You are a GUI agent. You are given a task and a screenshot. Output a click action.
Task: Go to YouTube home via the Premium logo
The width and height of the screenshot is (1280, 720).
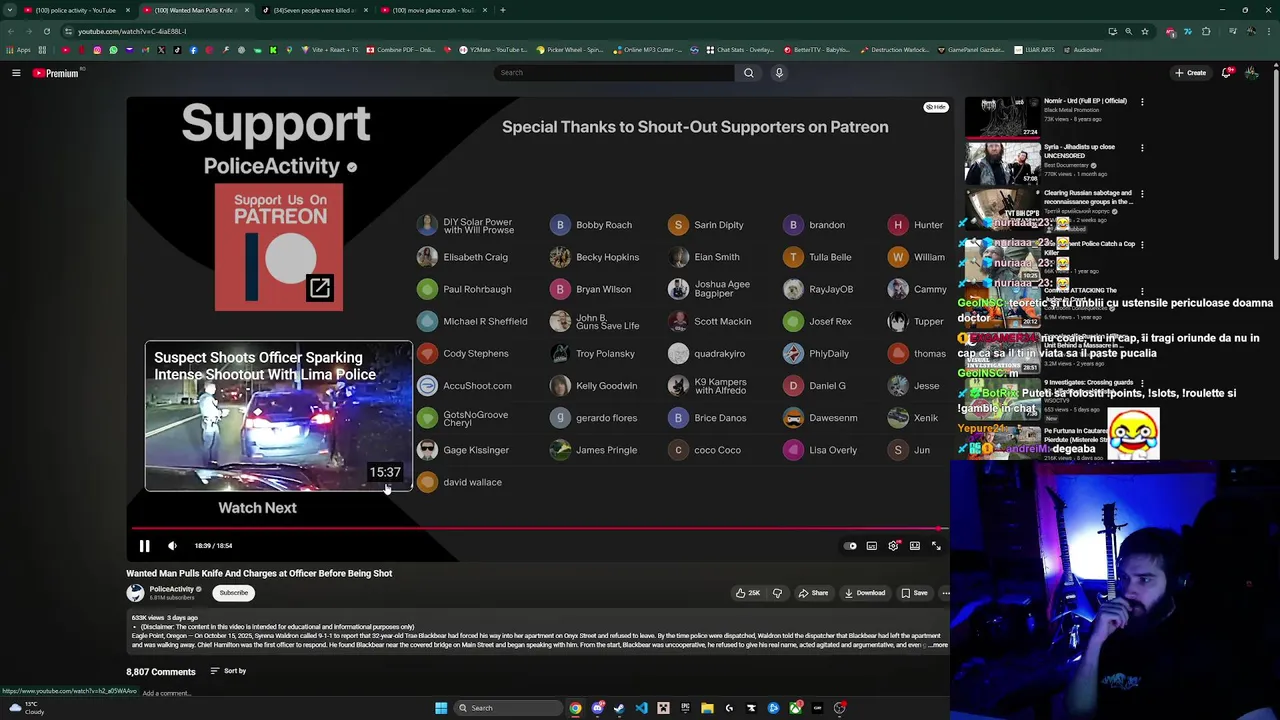[x=55, y=73]
